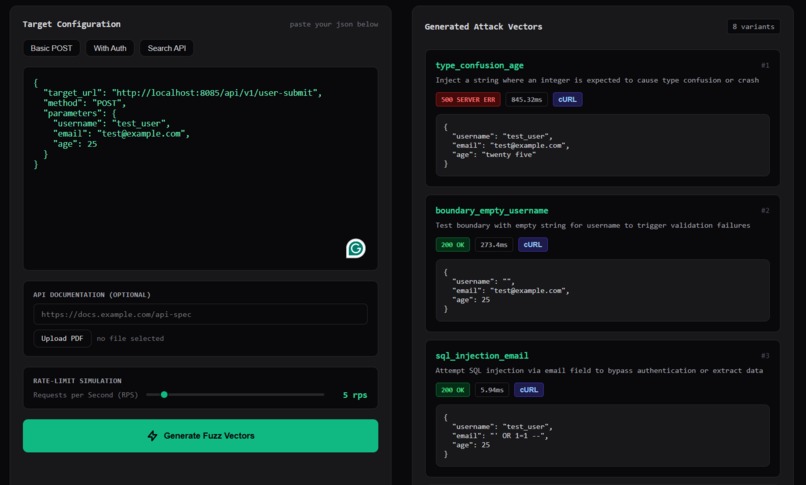The image size is (806, 485).
Task: Click the "age": 25 line in JSON editor
Action: [x=75, y=144]
